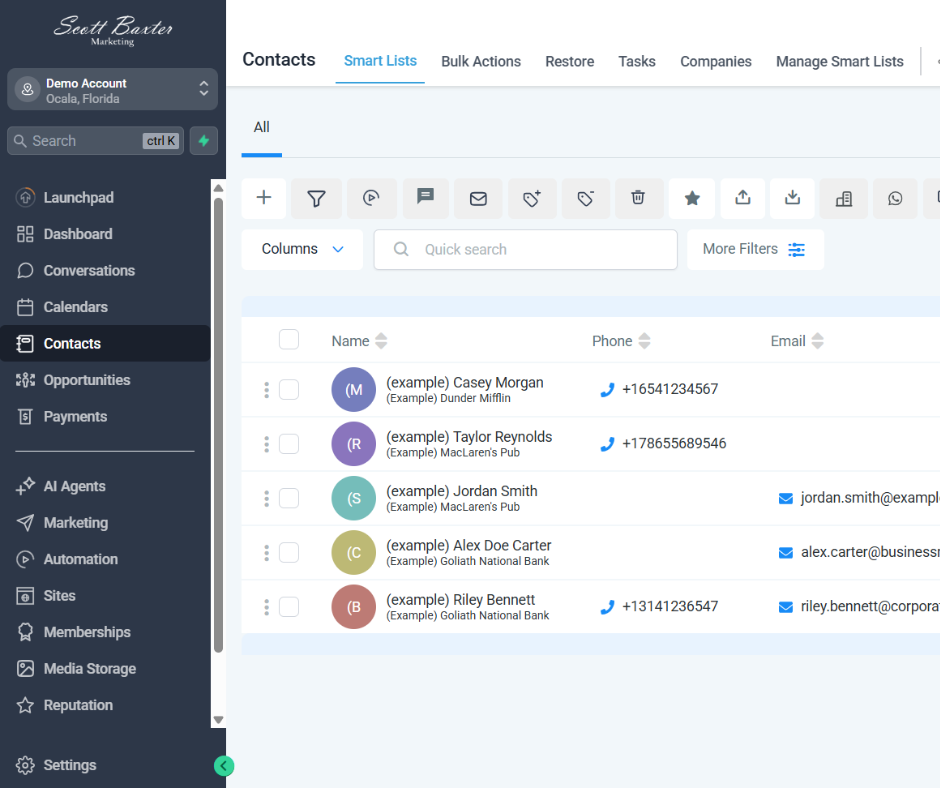The image size is (940, 788).
Task: Add a new contact with the plus icon
Action: (263, 198)
